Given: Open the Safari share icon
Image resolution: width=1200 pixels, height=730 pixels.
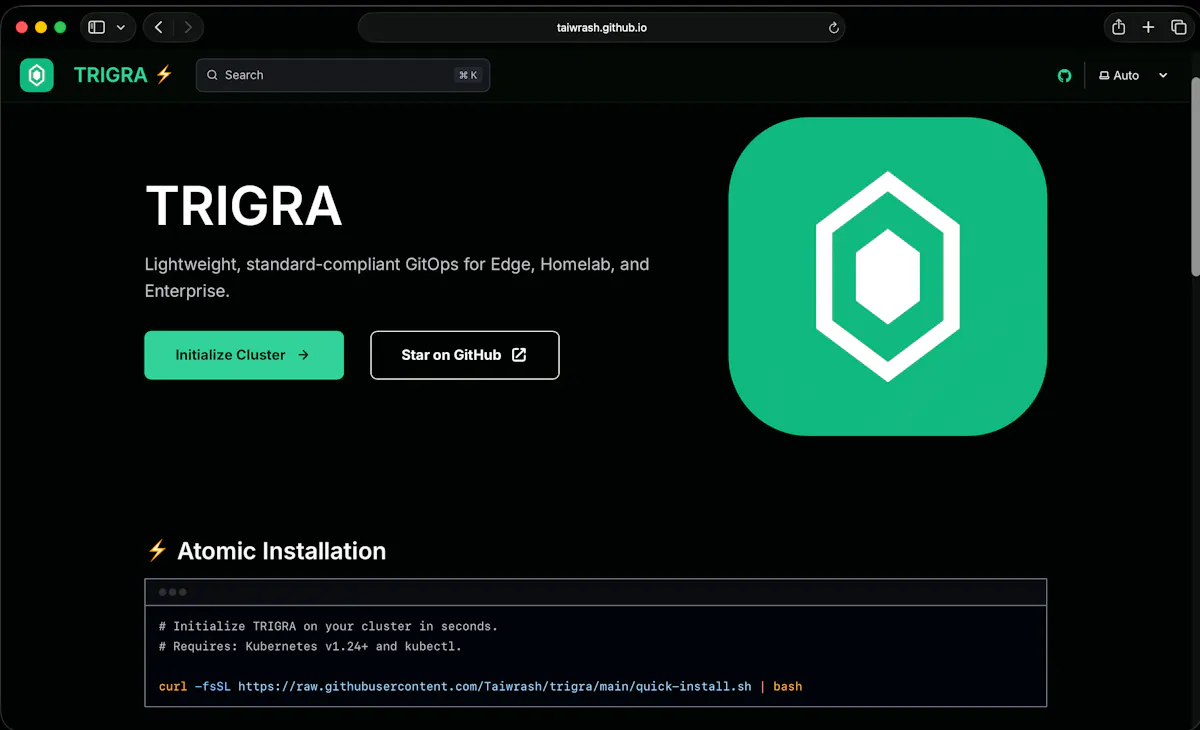Looking at the screenshot, I should (x=1119, y=27).
